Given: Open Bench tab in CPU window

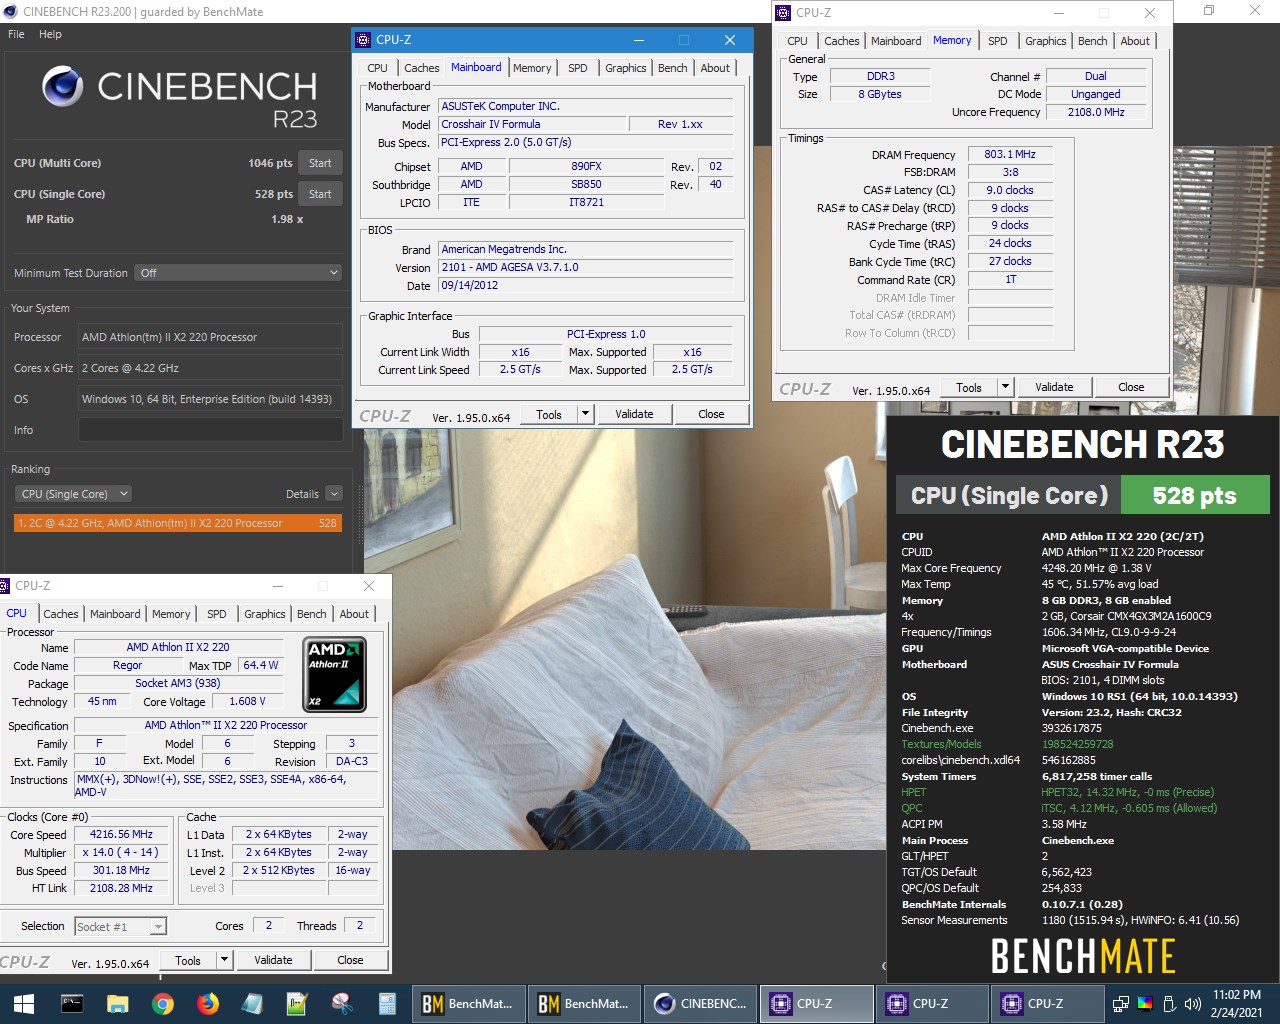Looking at the screenshot, I should click(311, 614).
